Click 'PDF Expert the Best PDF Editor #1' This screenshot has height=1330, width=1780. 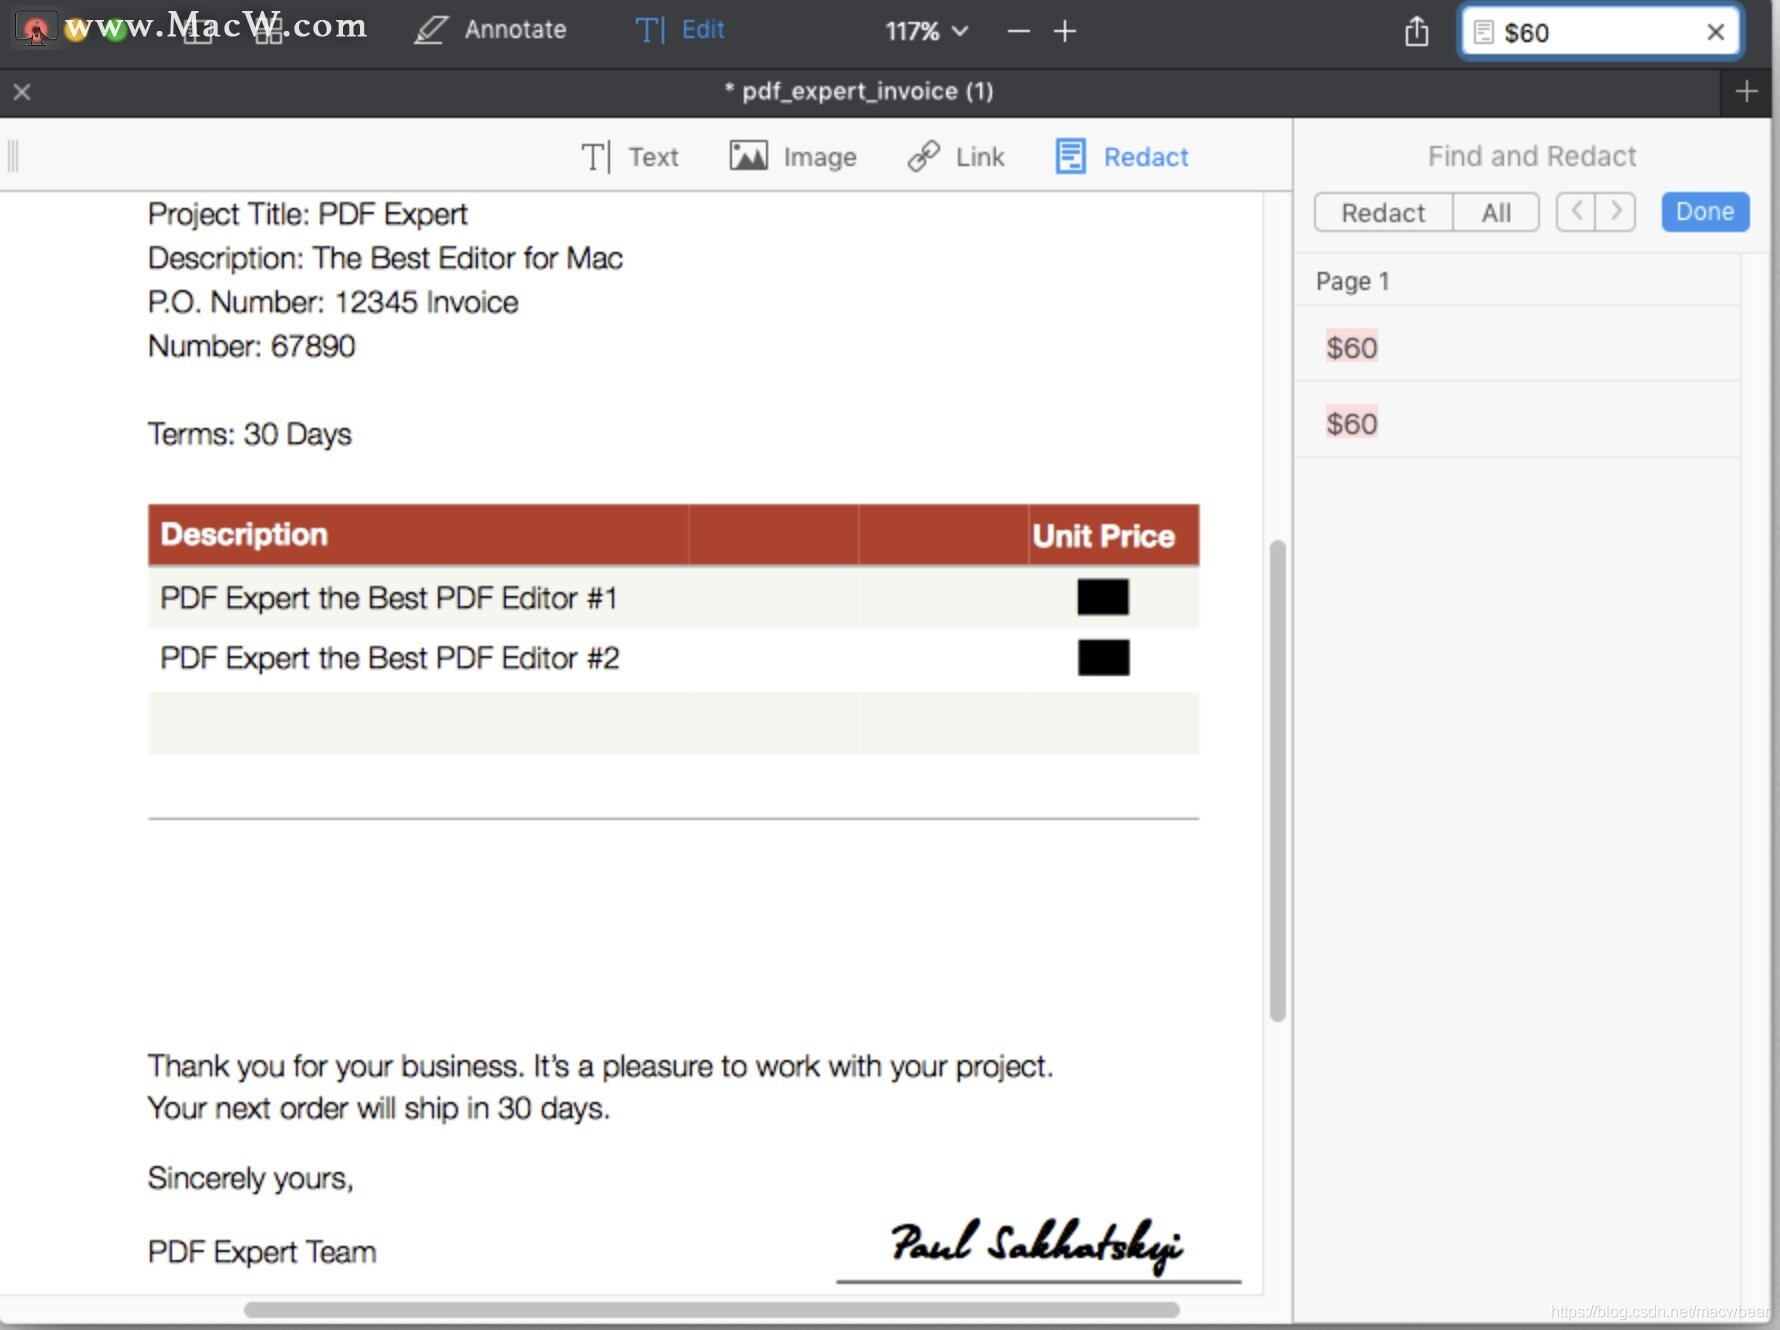(388, 598)
